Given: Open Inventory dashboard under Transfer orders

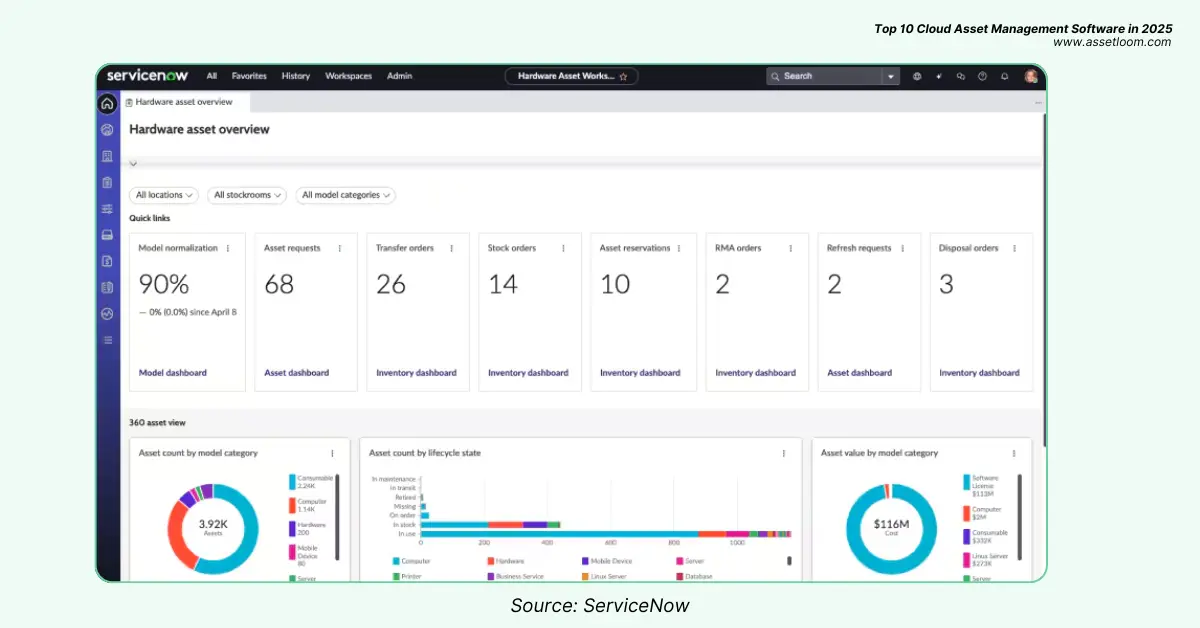Looking at the screenshot, I should click(417, 371).
